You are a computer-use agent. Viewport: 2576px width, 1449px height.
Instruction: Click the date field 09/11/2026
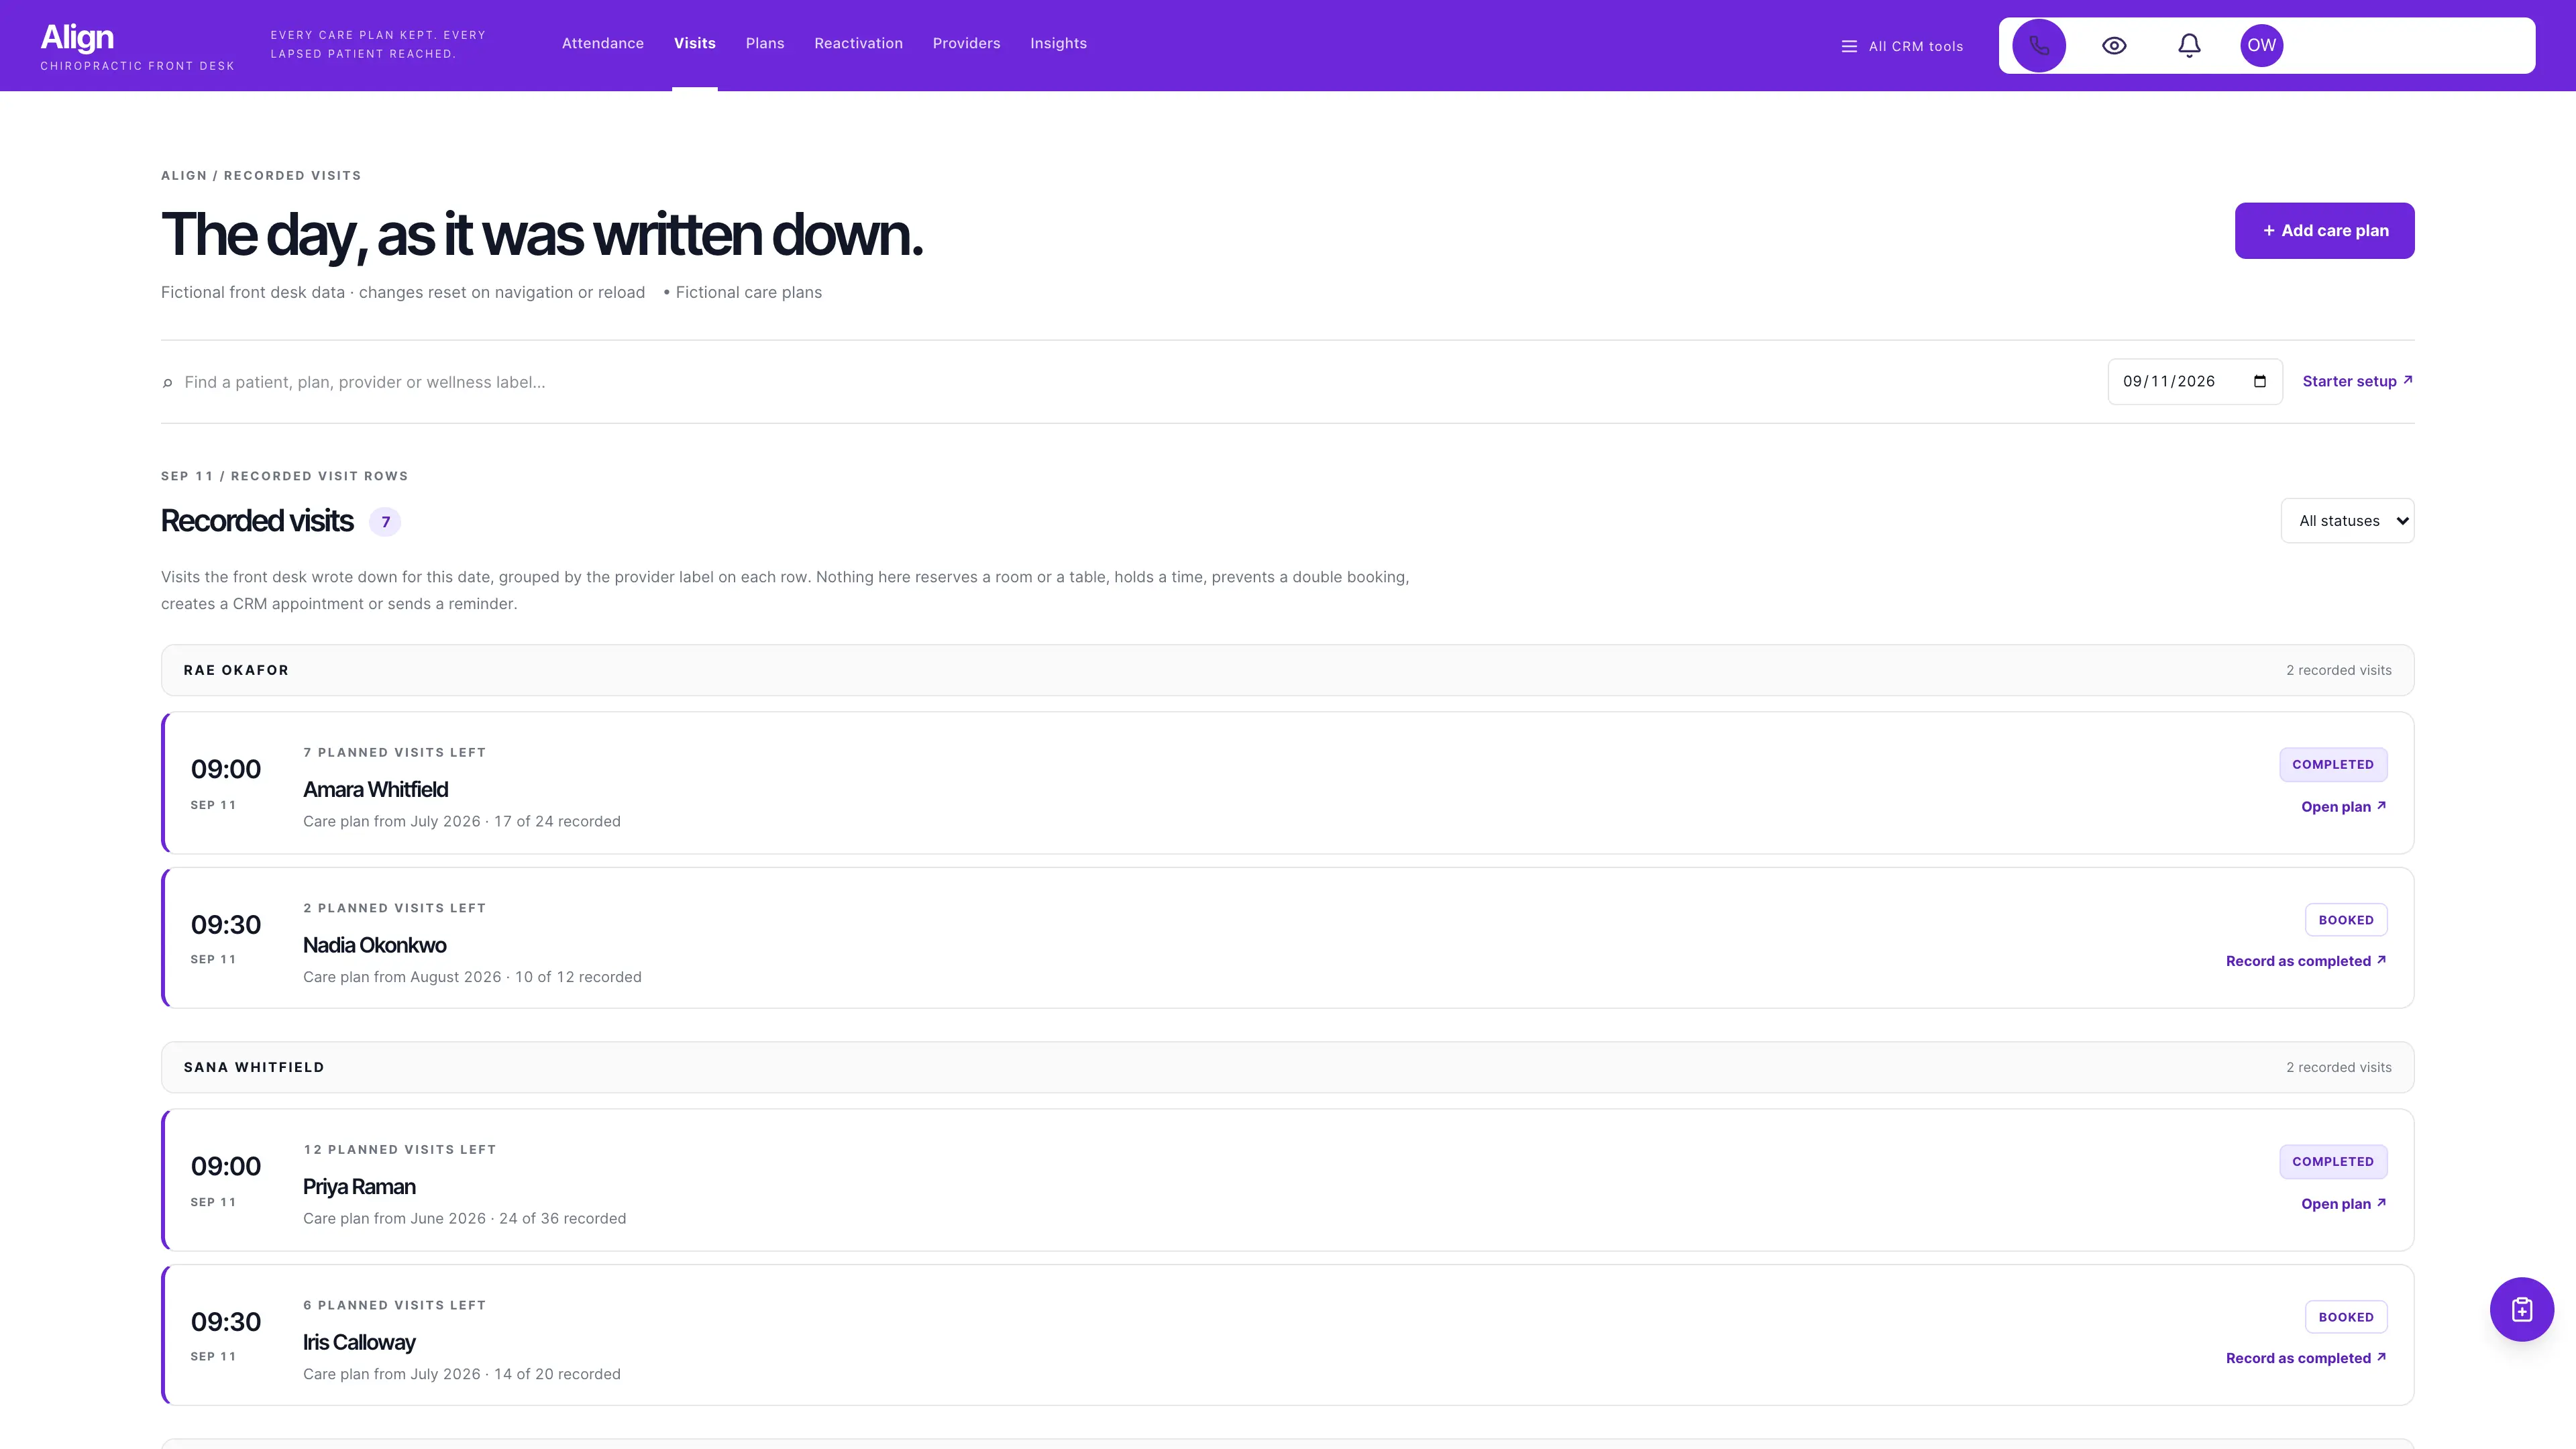[2194, 382]
